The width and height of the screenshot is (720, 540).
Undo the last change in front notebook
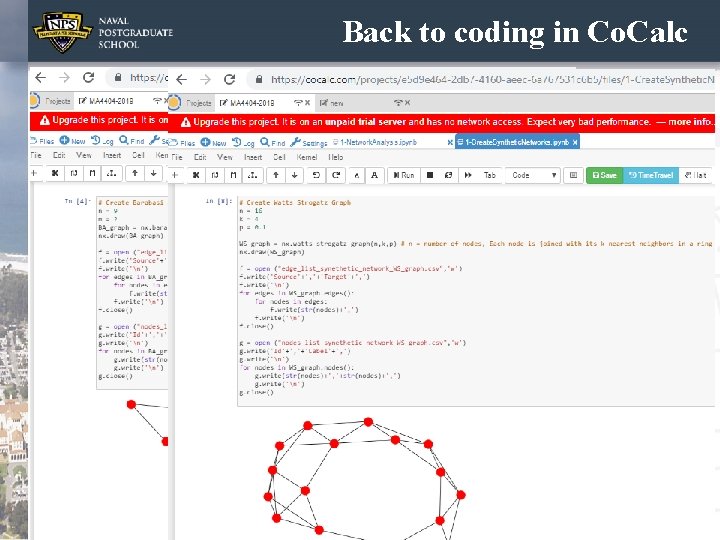[x=316, y=175]
